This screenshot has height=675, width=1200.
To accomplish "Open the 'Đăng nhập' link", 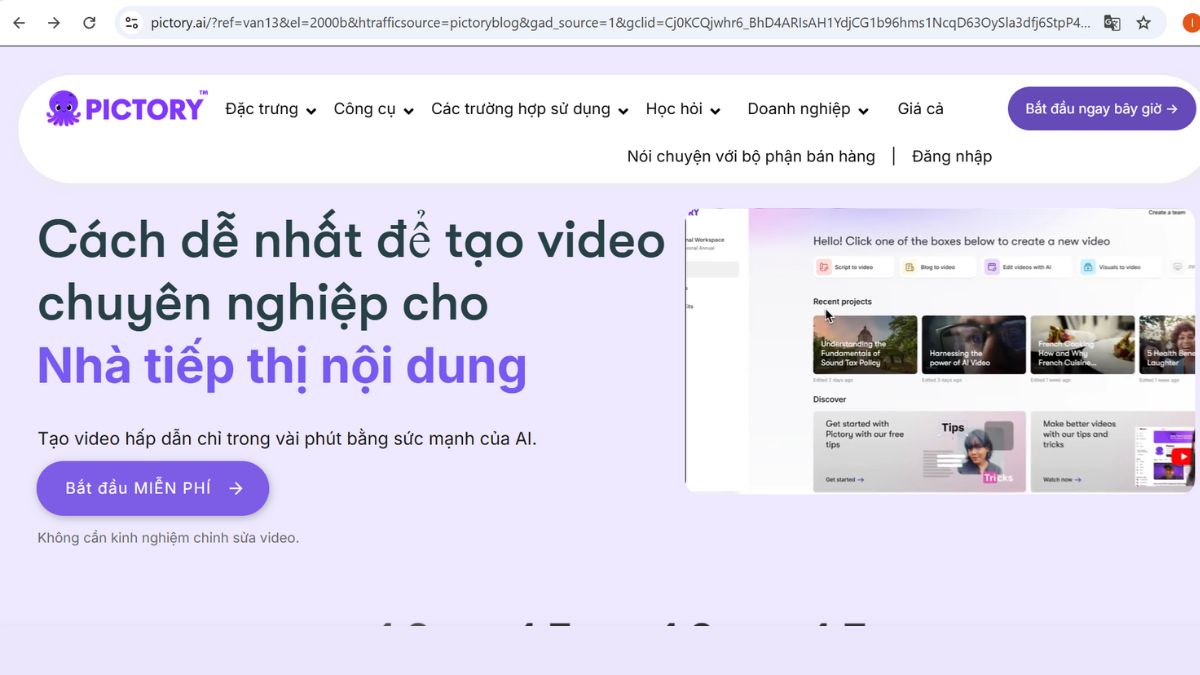I will tap(951, 156).
